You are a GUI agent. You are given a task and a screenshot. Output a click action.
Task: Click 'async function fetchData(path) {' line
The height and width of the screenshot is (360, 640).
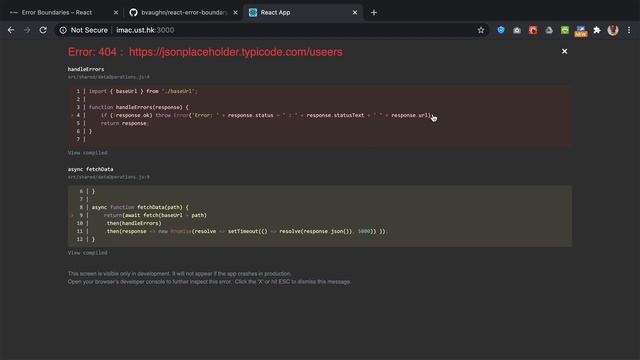140,207
